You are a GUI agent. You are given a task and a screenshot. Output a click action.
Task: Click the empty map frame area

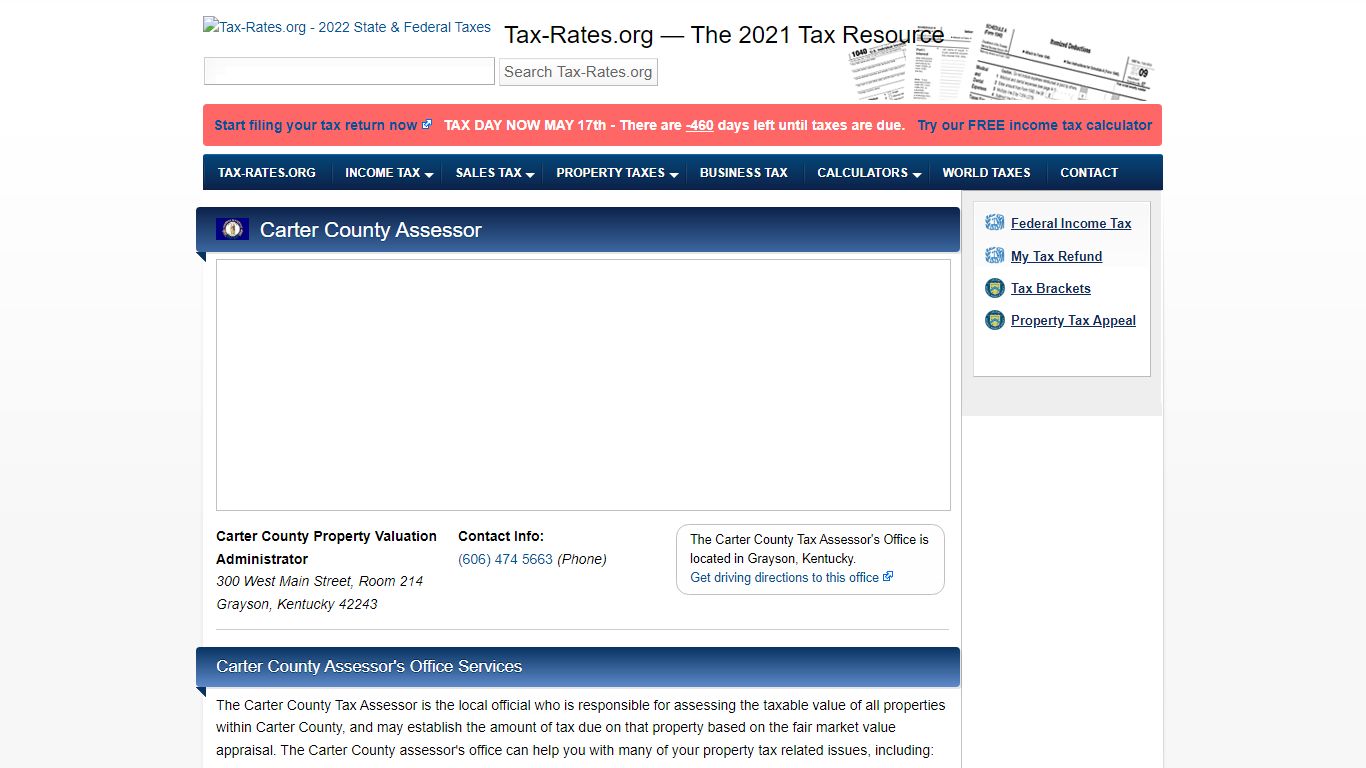(583, 385)
